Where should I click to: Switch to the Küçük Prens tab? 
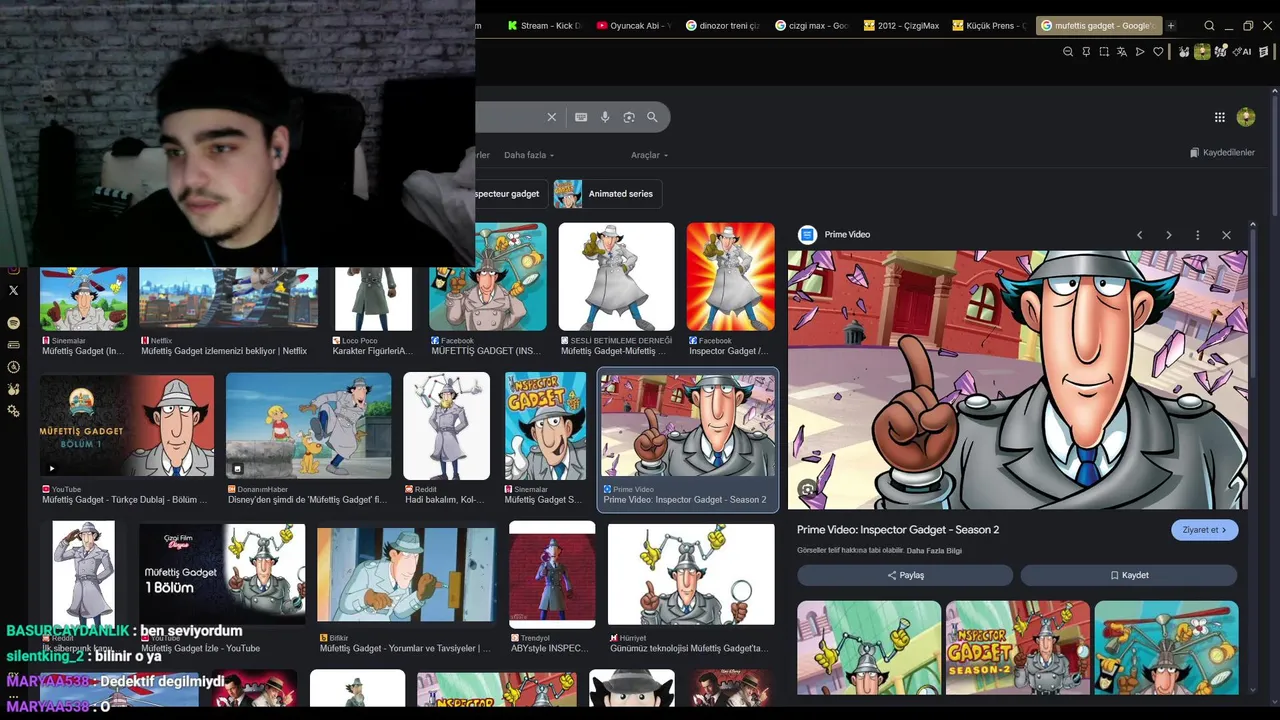[x=990, y=26]
